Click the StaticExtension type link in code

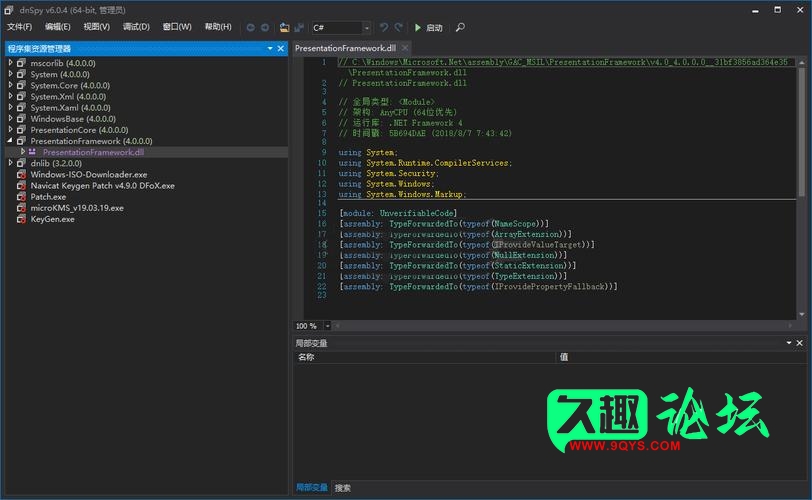click(528, 266)
